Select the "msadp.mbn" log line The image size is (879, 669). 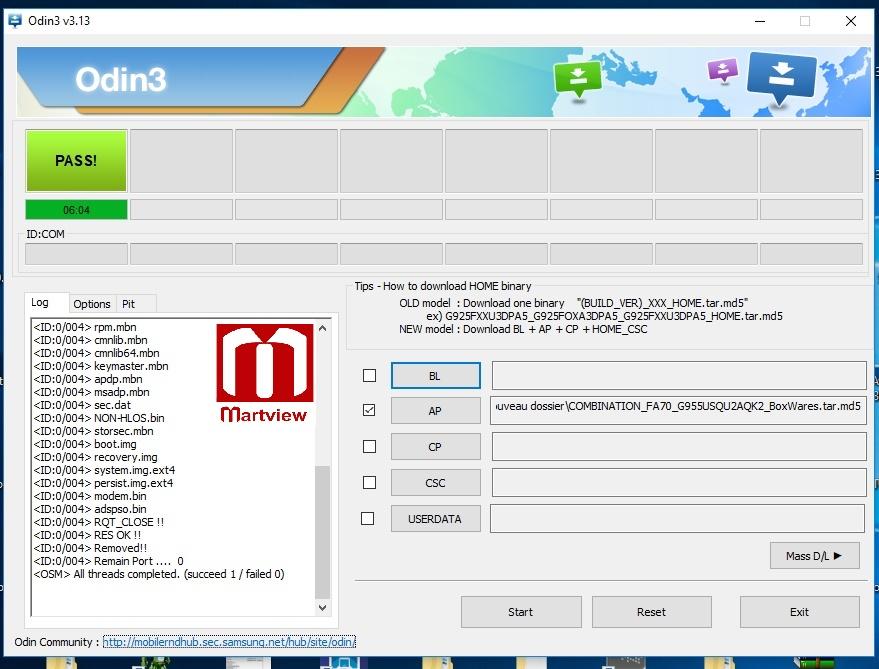click(x=91, y=391)
